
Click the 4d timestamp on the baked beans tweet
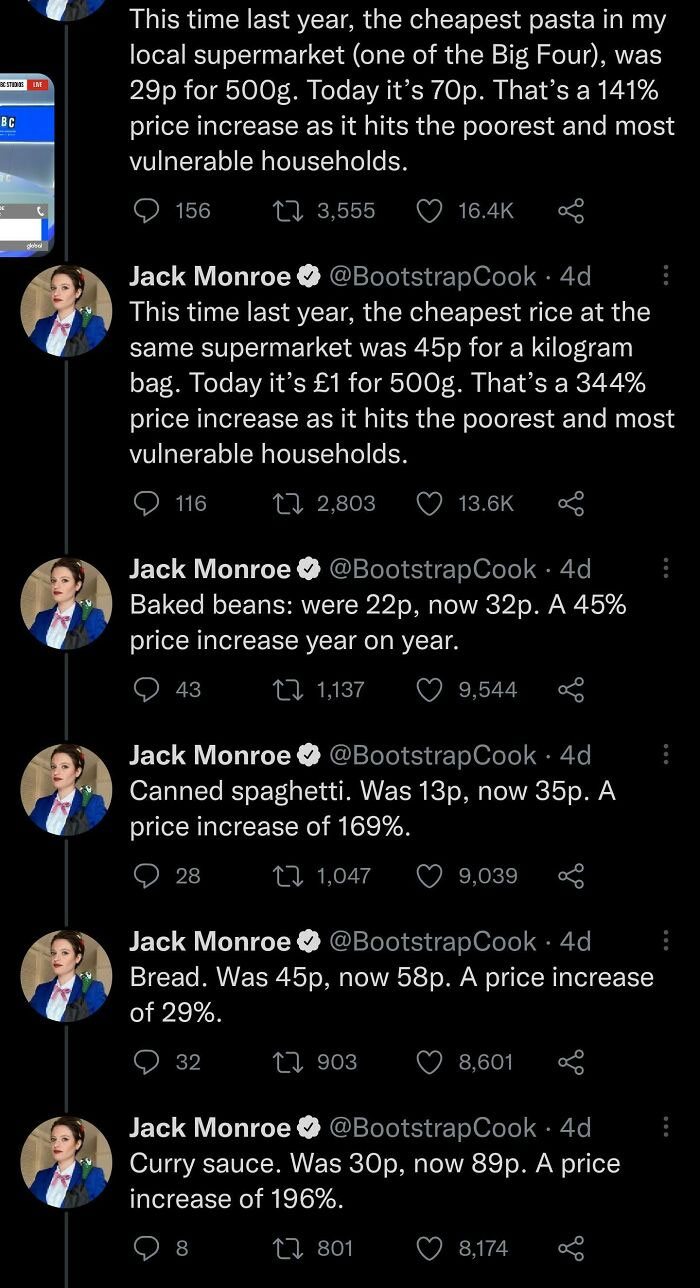pyautogui.click(x=577, y=568)
